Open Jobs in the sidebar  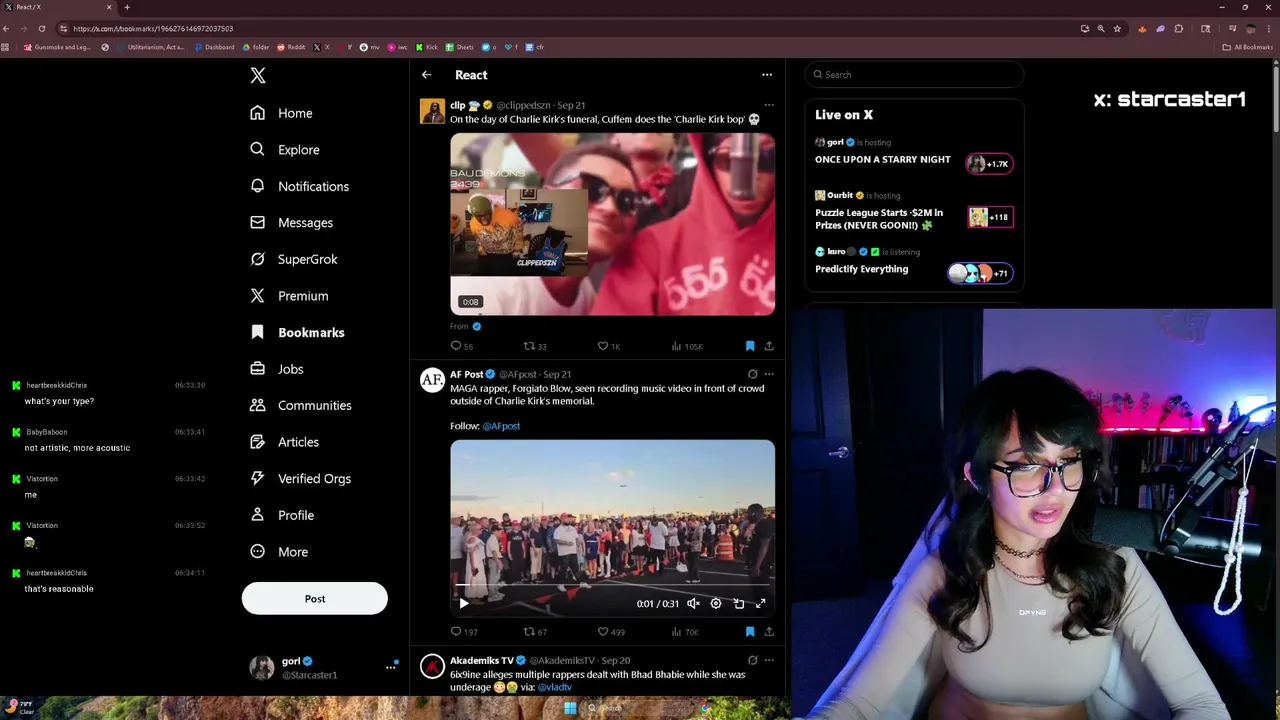tap(277, 369)
